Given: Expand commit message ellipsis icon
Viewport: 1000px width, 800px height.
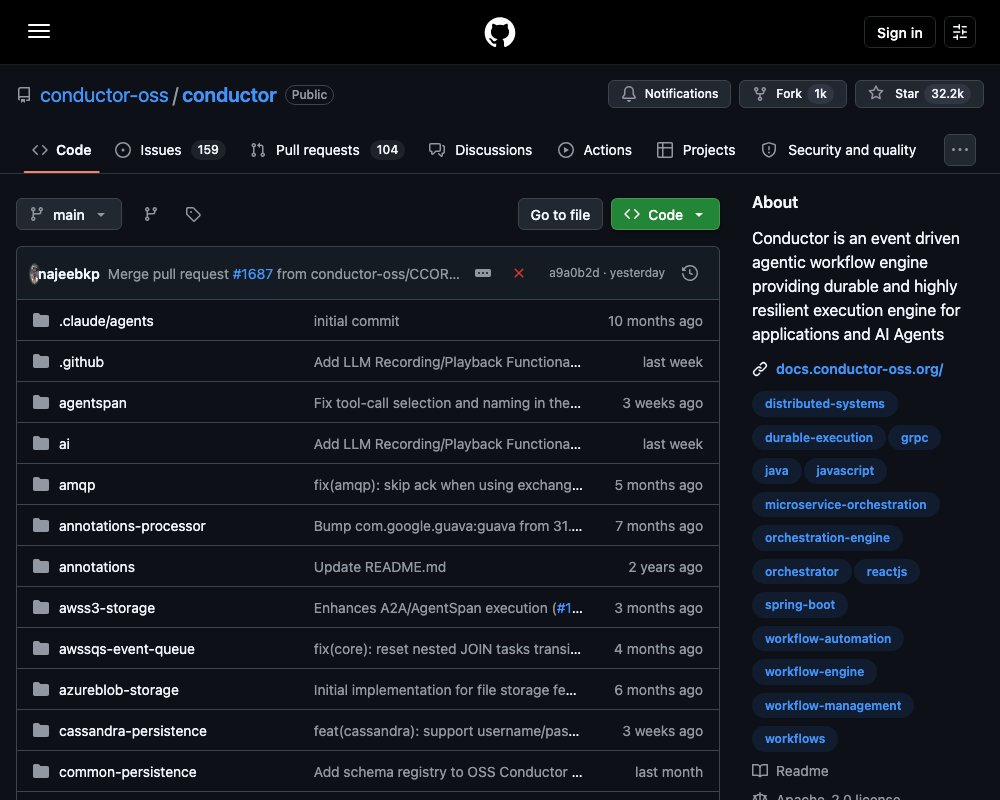Looking at the screenshot, I should 483,273.
